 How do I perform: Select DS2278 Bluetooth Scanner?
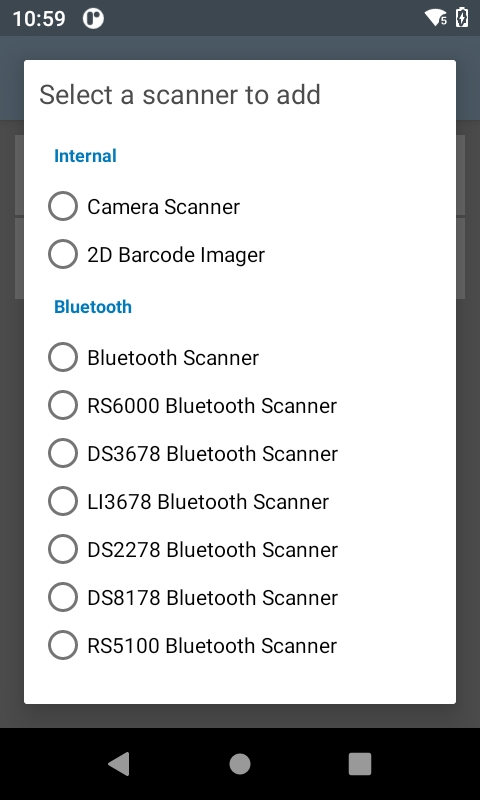(63, 549)
